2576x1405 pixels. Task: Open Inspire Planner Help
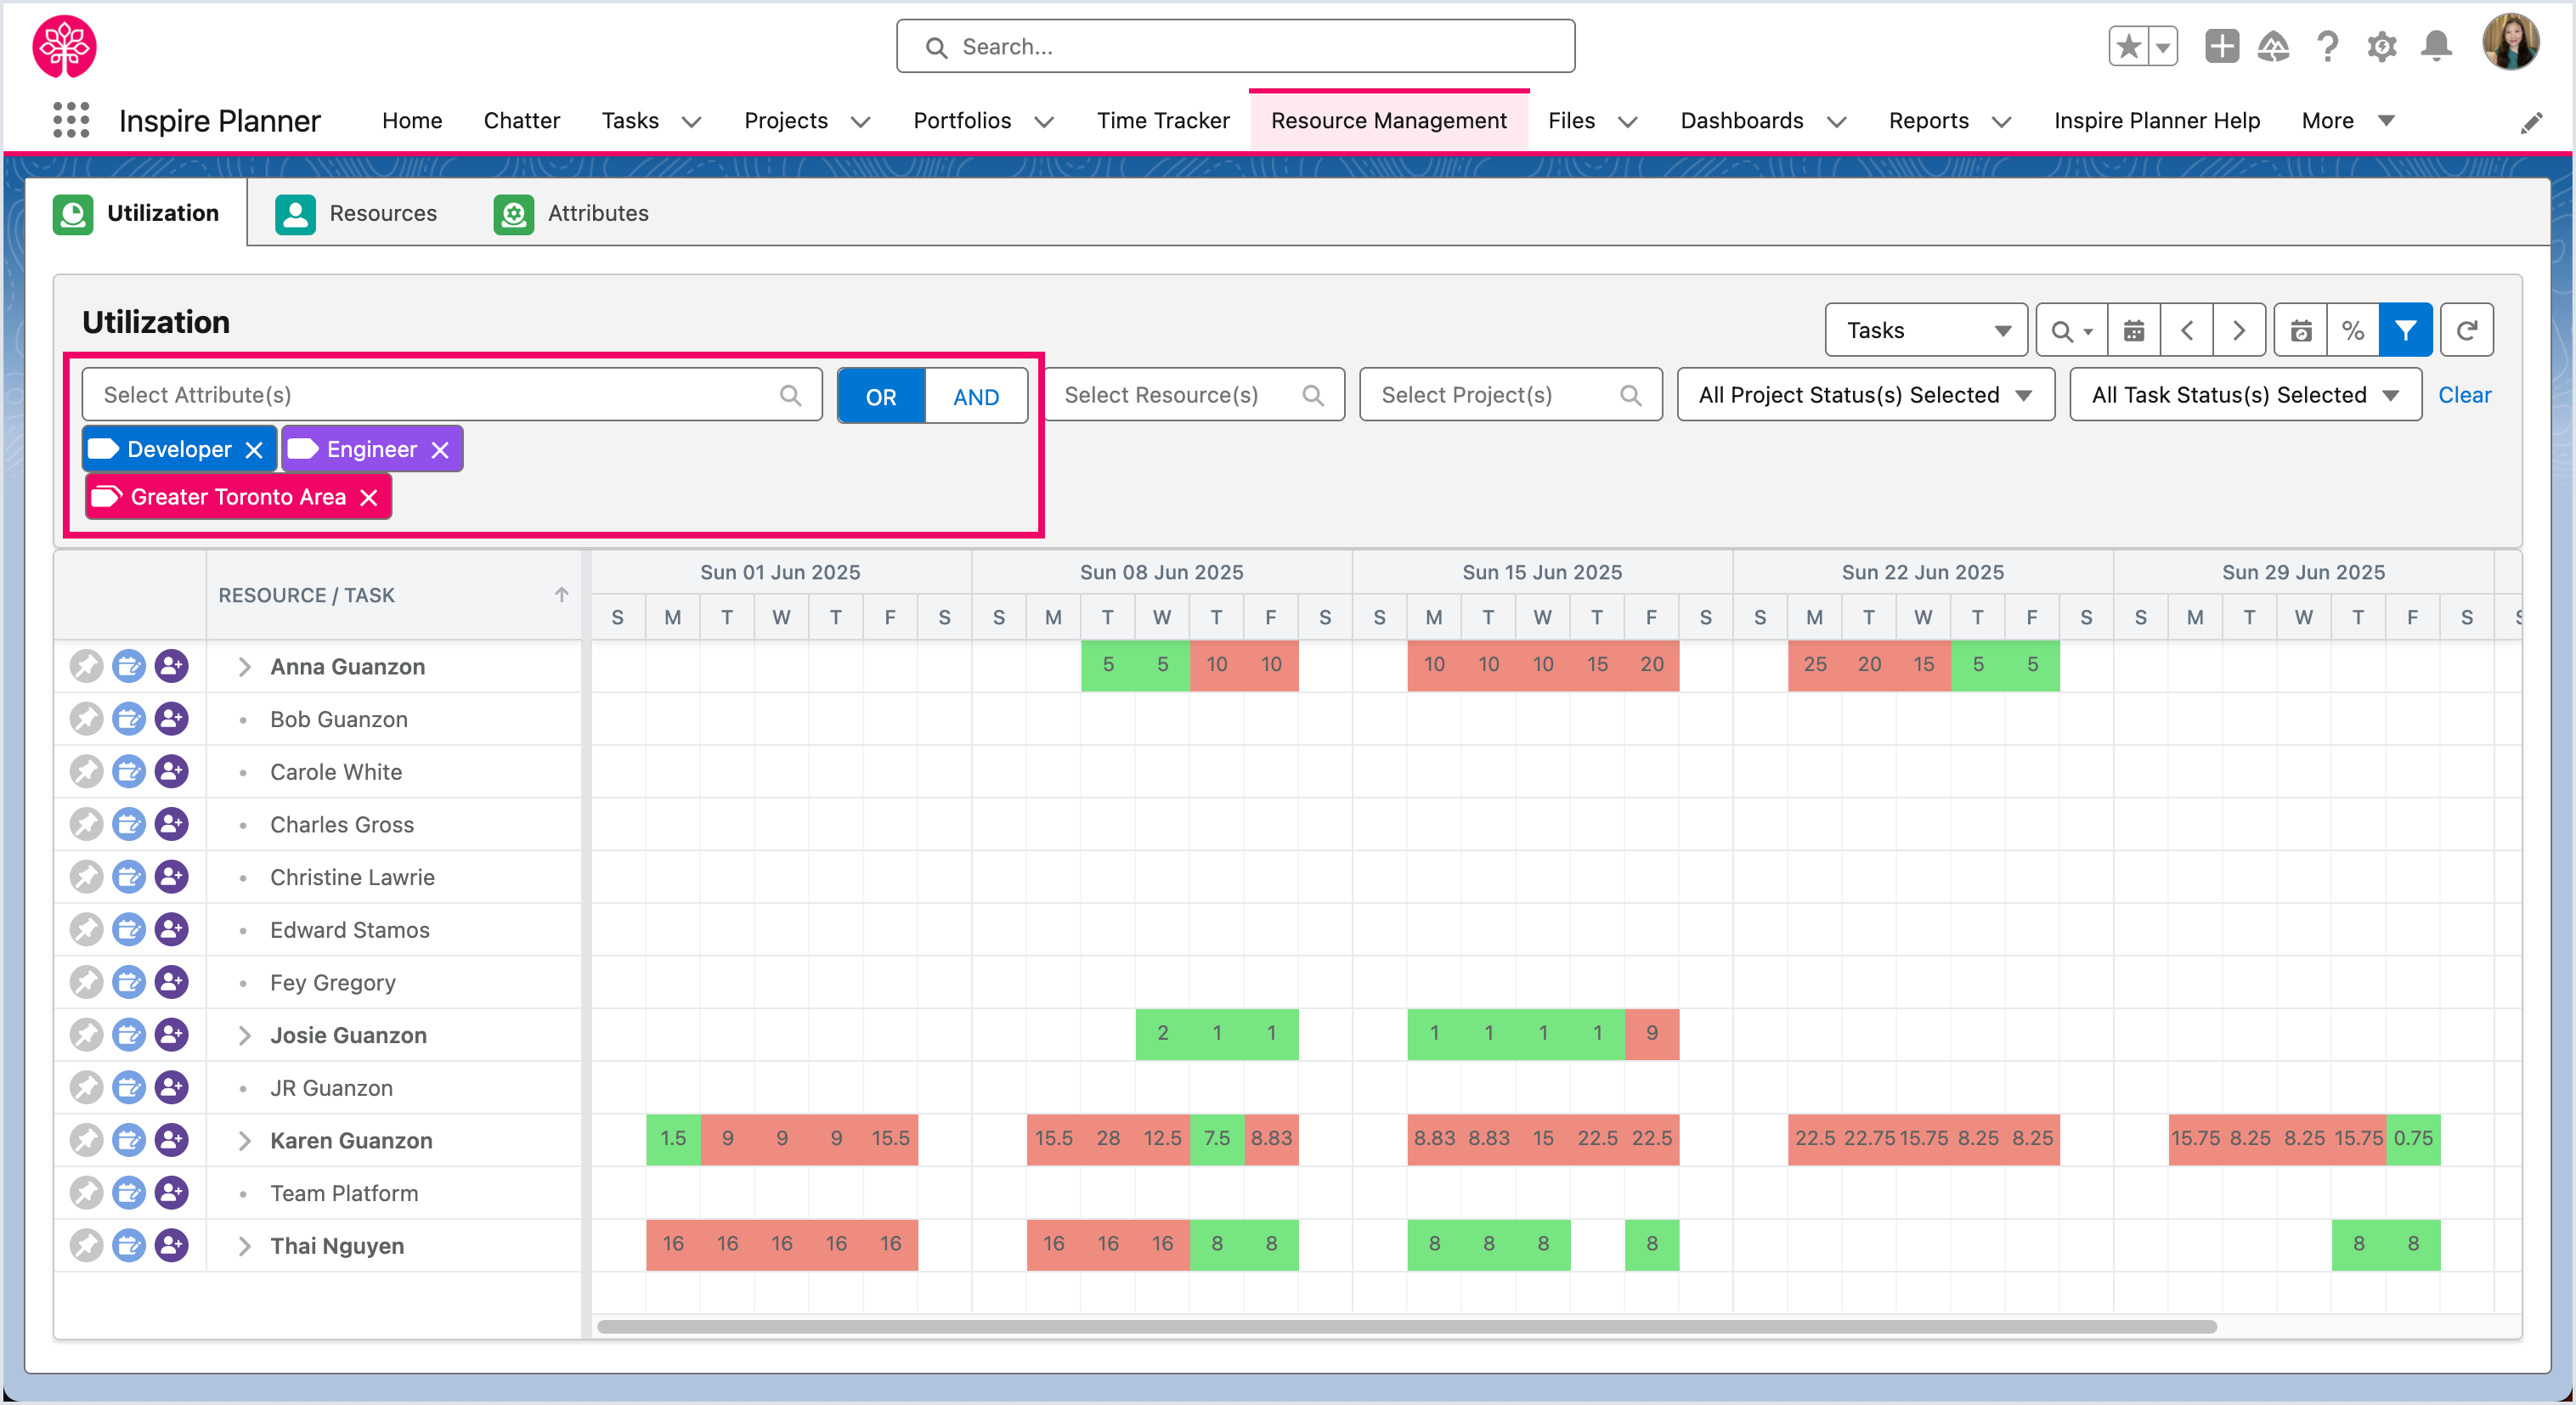click(2156, 121)
